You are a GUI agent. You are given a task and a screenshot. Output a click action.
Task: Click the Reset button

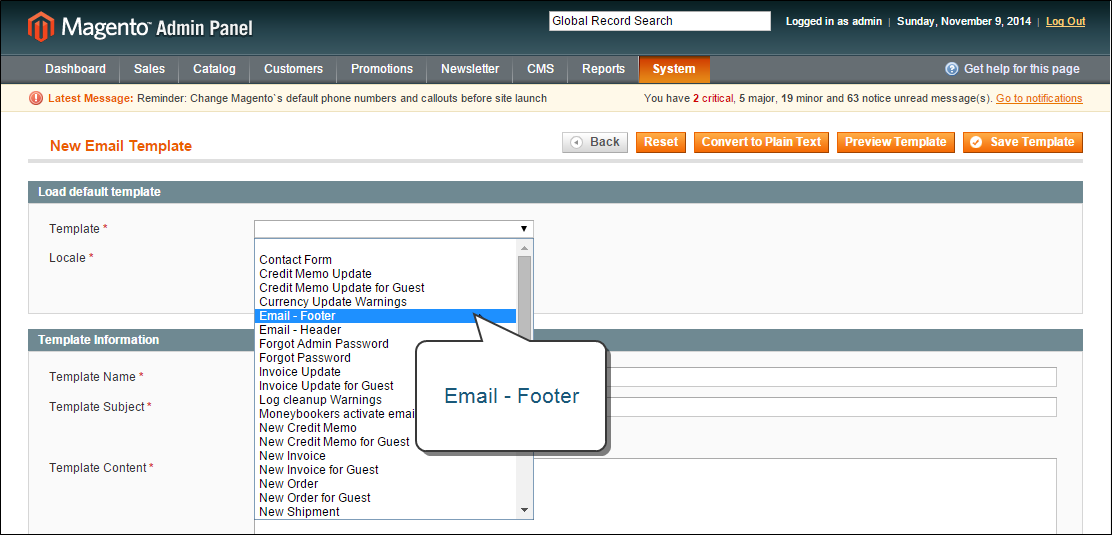(x=661, y=142)
